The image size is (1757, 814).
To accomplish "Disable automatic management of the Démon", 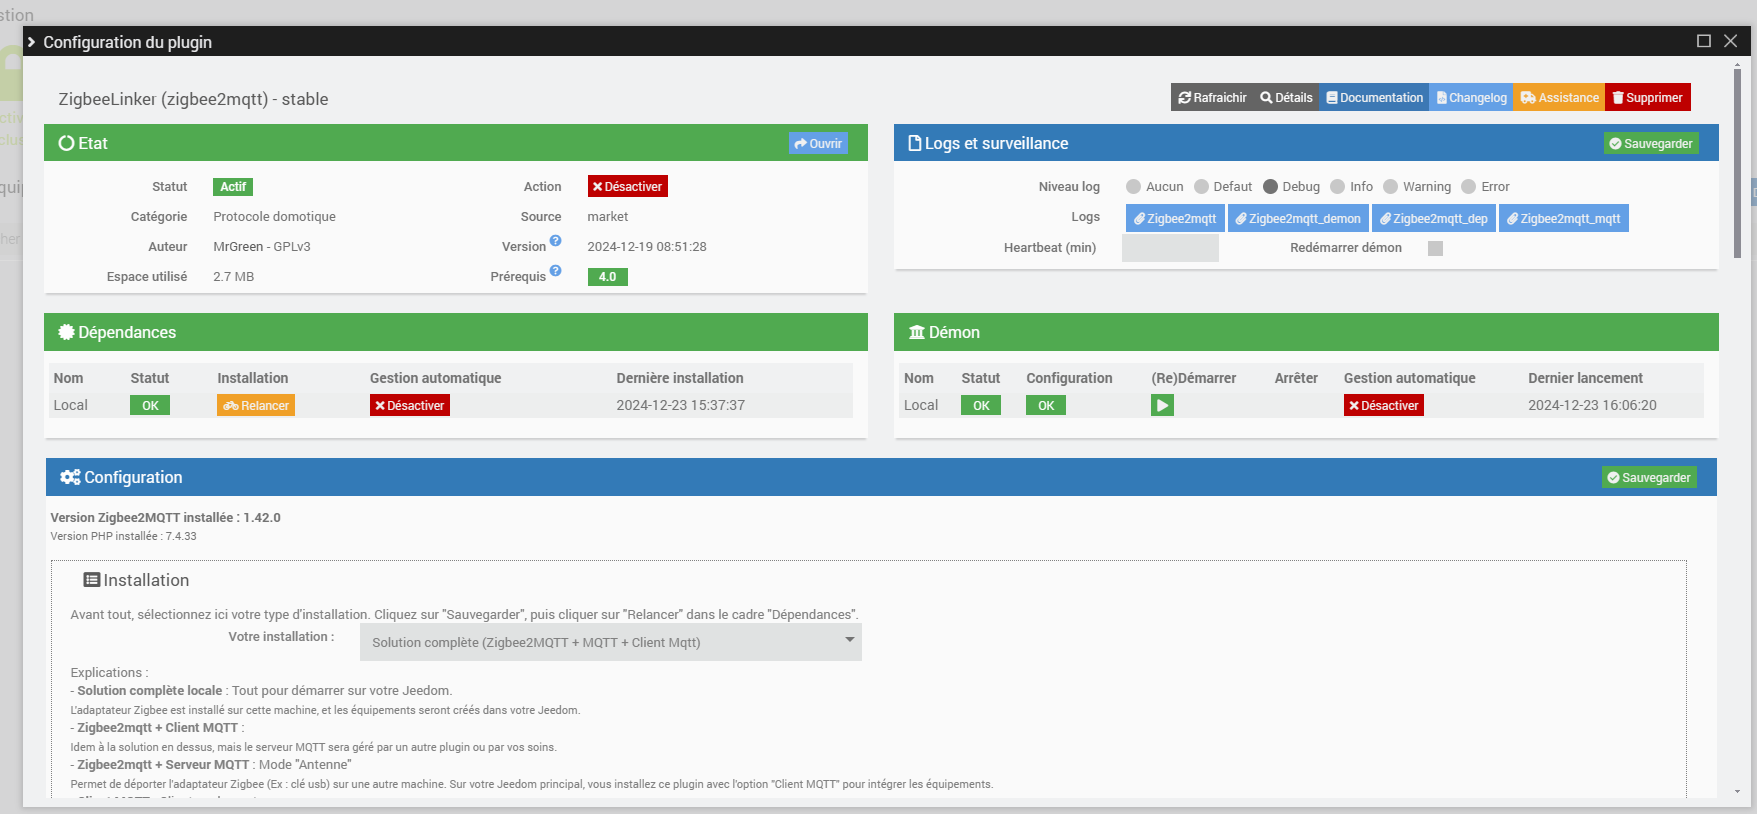I will [x=1384, y=405].
